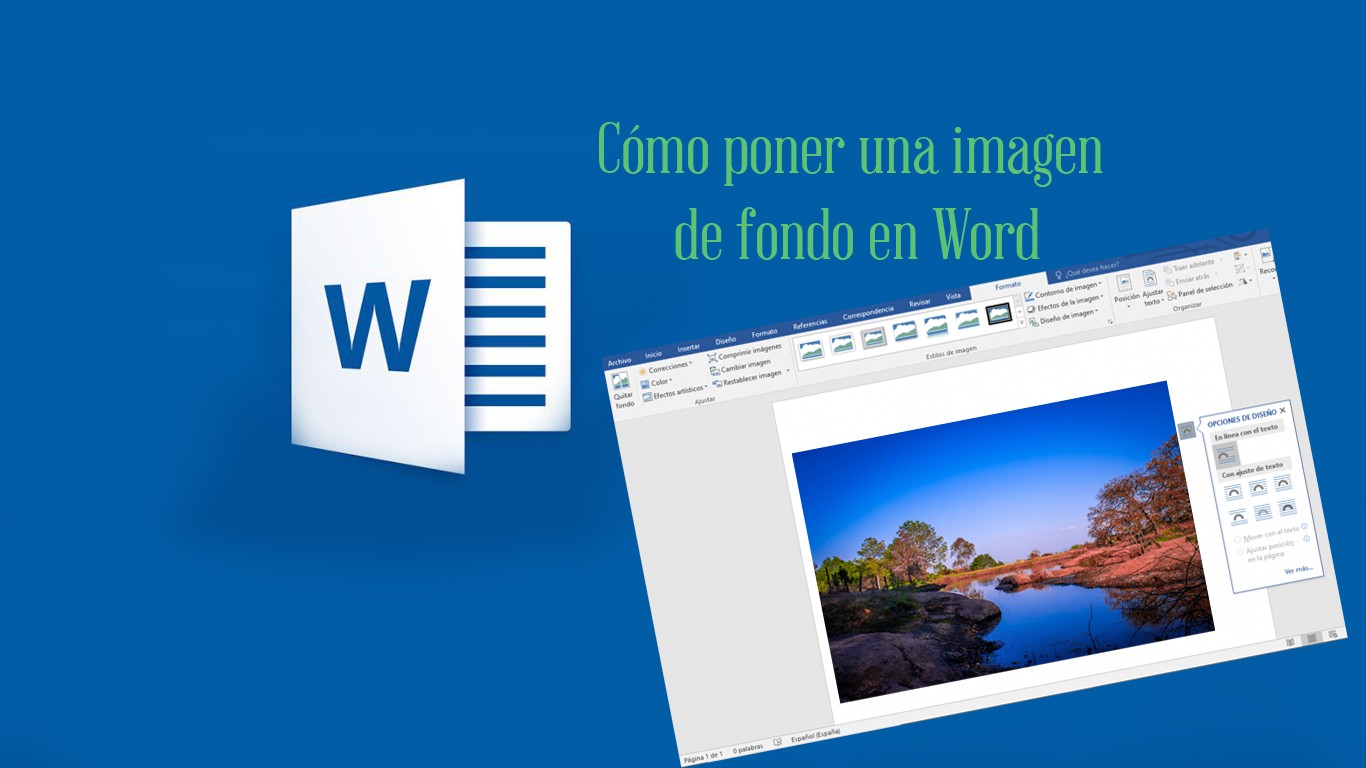1366x768 pixels.
Task: Click Cambiar imagen
Action: pyautogui.click(x=740, y=367)
